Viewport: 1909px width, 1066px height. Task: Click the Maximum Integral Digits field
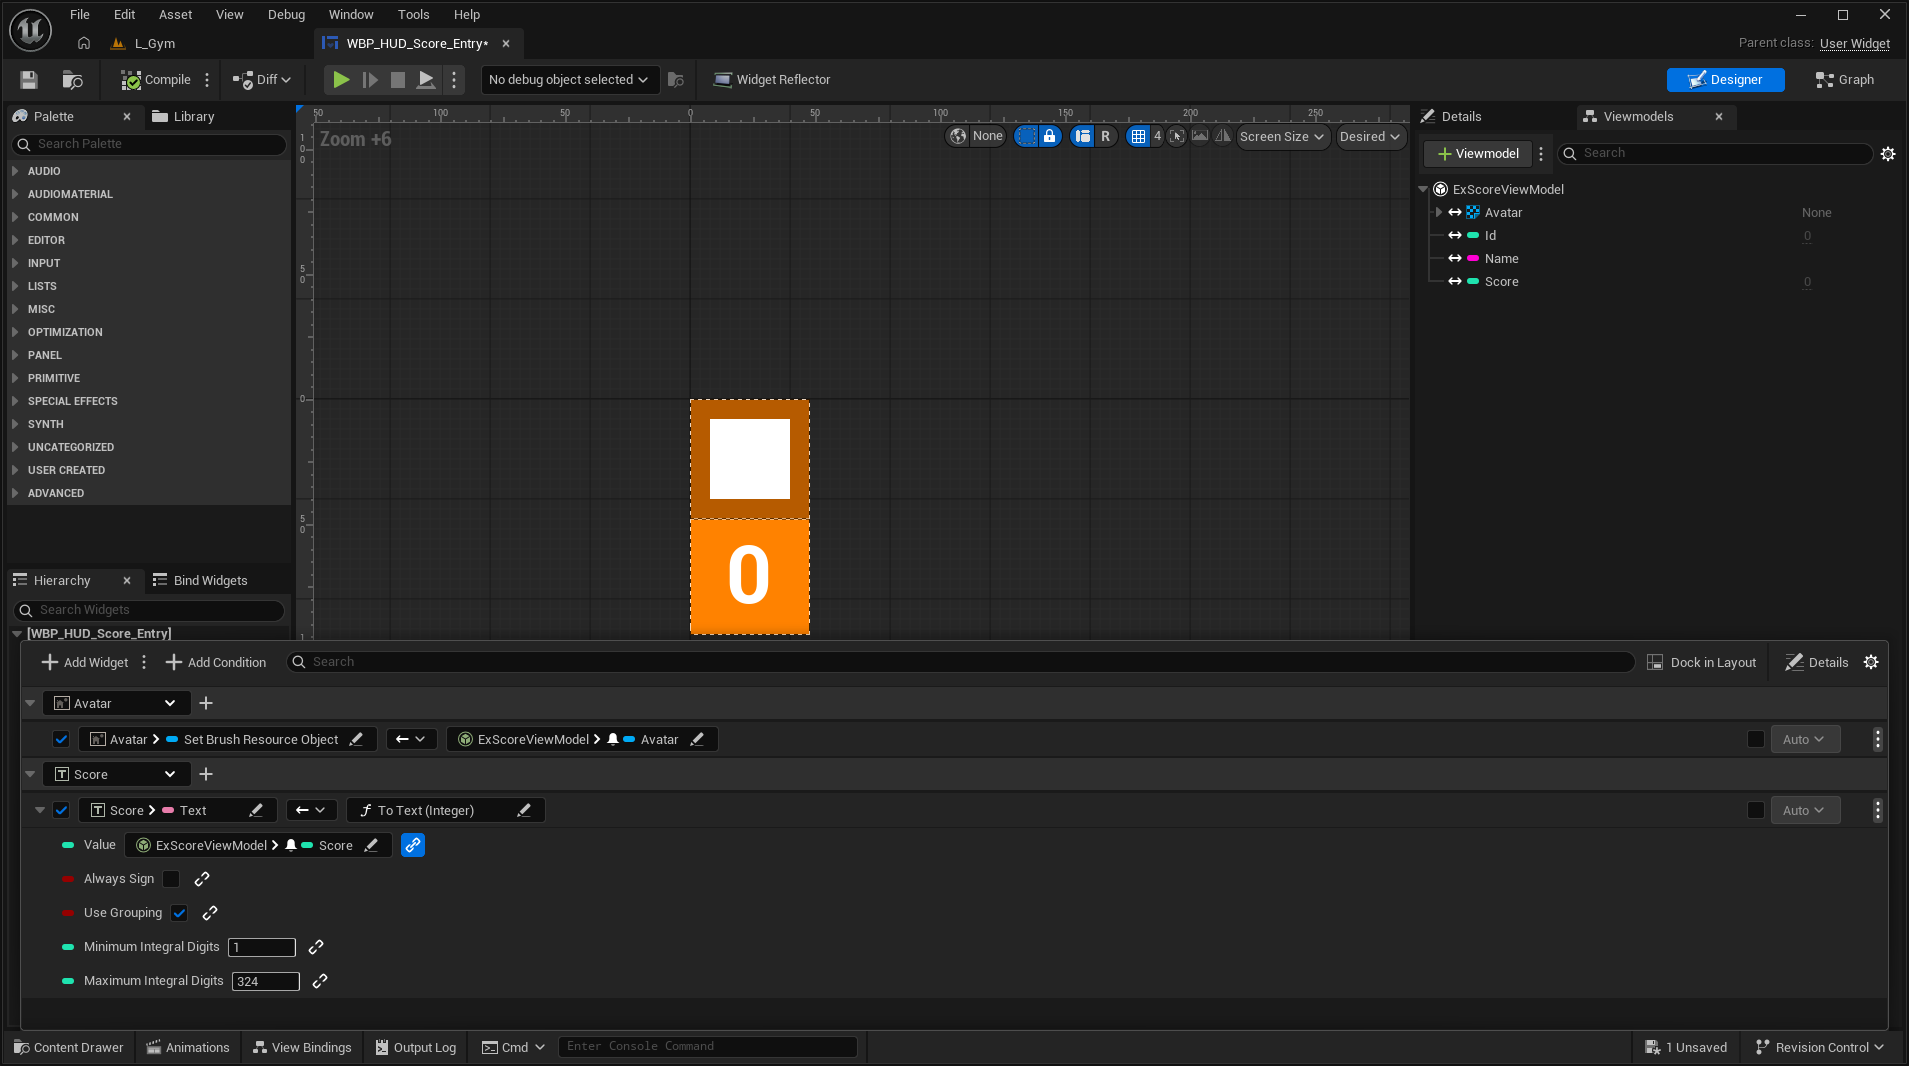tap(265, 982)
